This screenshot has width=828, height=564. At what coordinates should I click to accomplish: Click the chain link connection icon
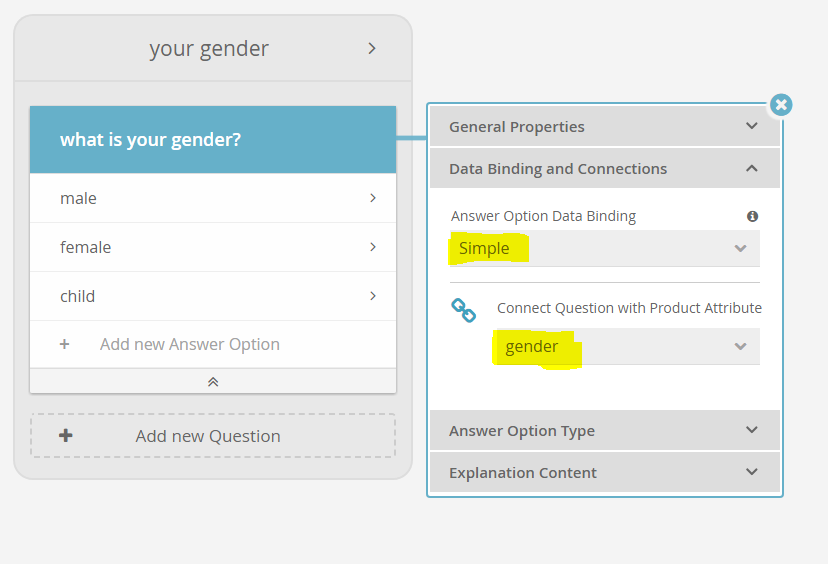coord(463,310)
